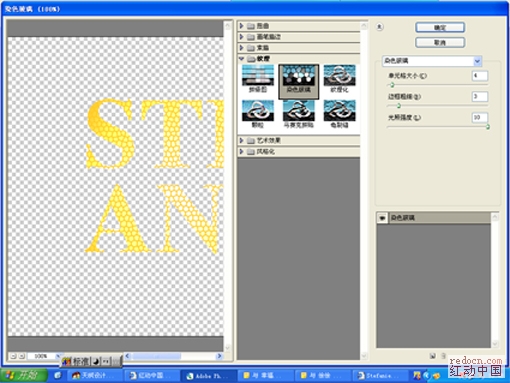The image size is (510, 383).
Task: Adjust the 光照强度 light intensity slider
Action: [x=488, y=127]
